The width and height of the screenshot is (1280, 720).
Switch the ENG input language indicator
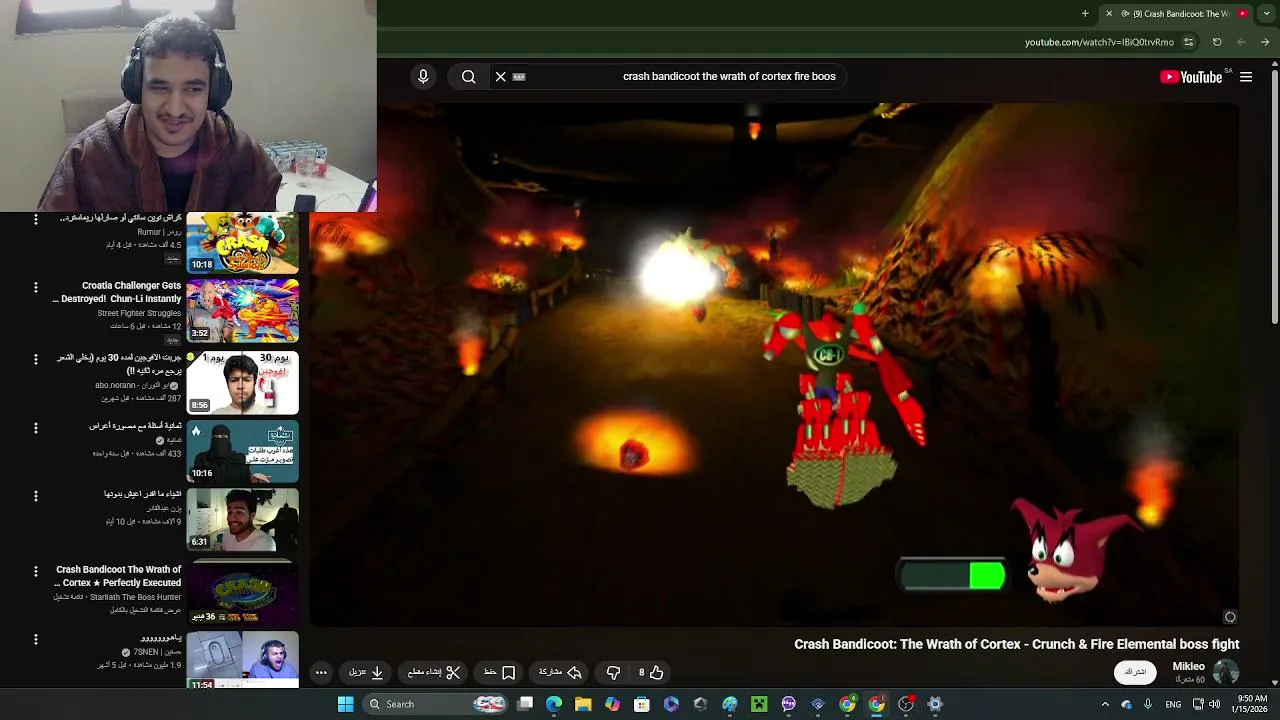point(1173,704)
